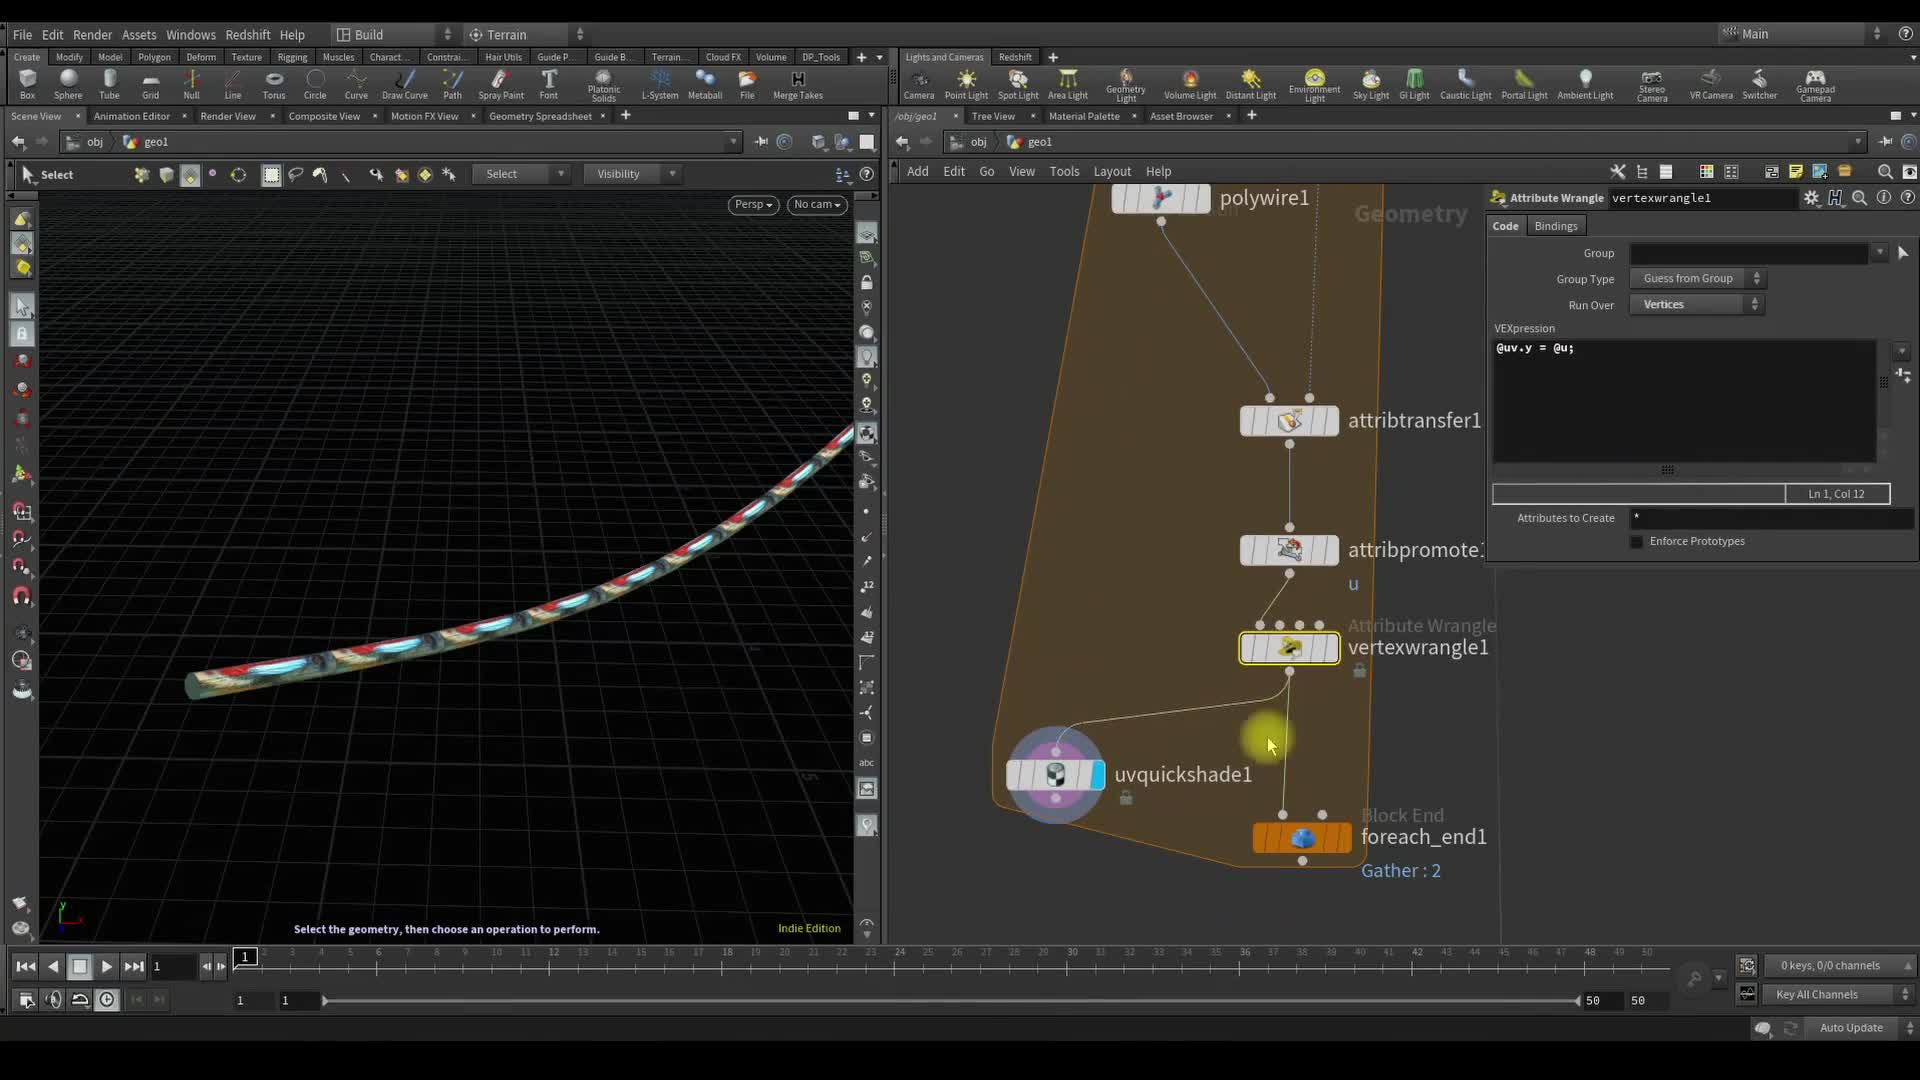Select the L-System shelf tool
The image size is (1920, 1080).
[x=660, y=84]
